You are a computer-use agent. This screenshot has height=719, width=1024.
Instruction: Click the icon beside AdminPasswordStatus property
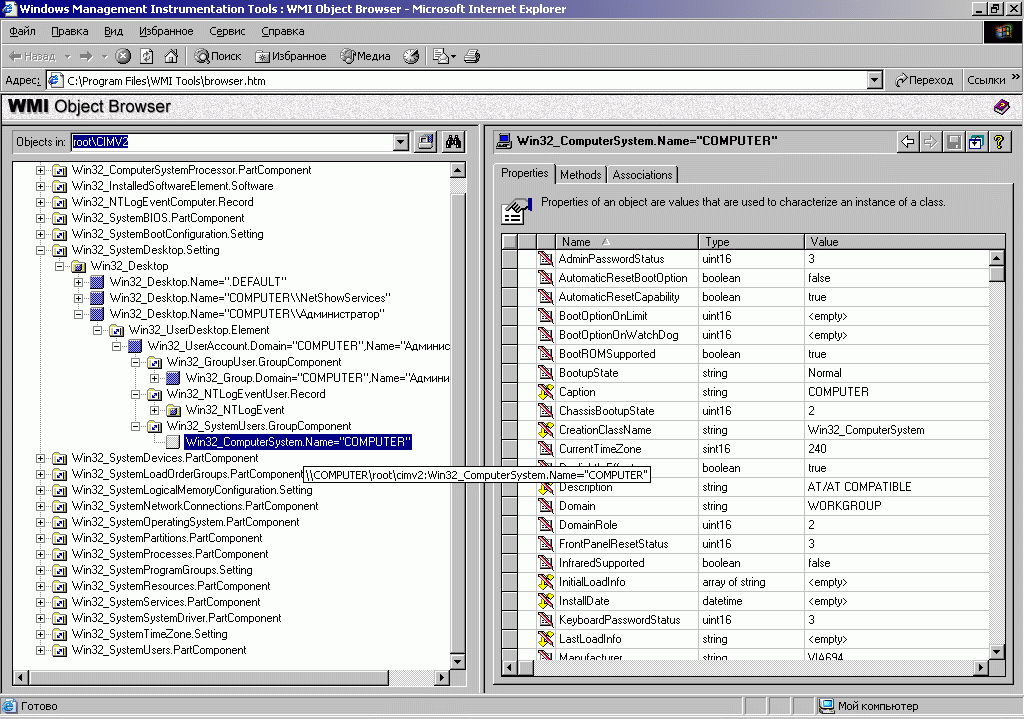545,259
